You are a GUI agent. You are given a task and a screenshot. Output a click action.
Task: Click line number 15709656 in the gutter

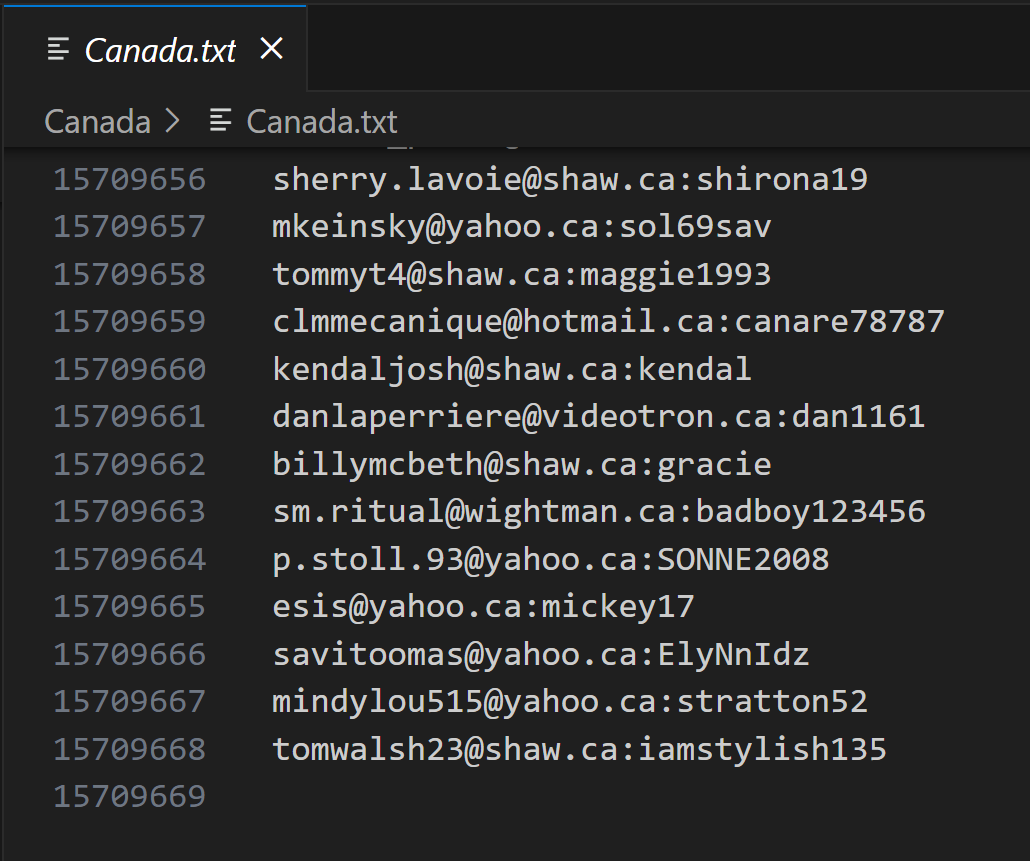pos(129,180)
